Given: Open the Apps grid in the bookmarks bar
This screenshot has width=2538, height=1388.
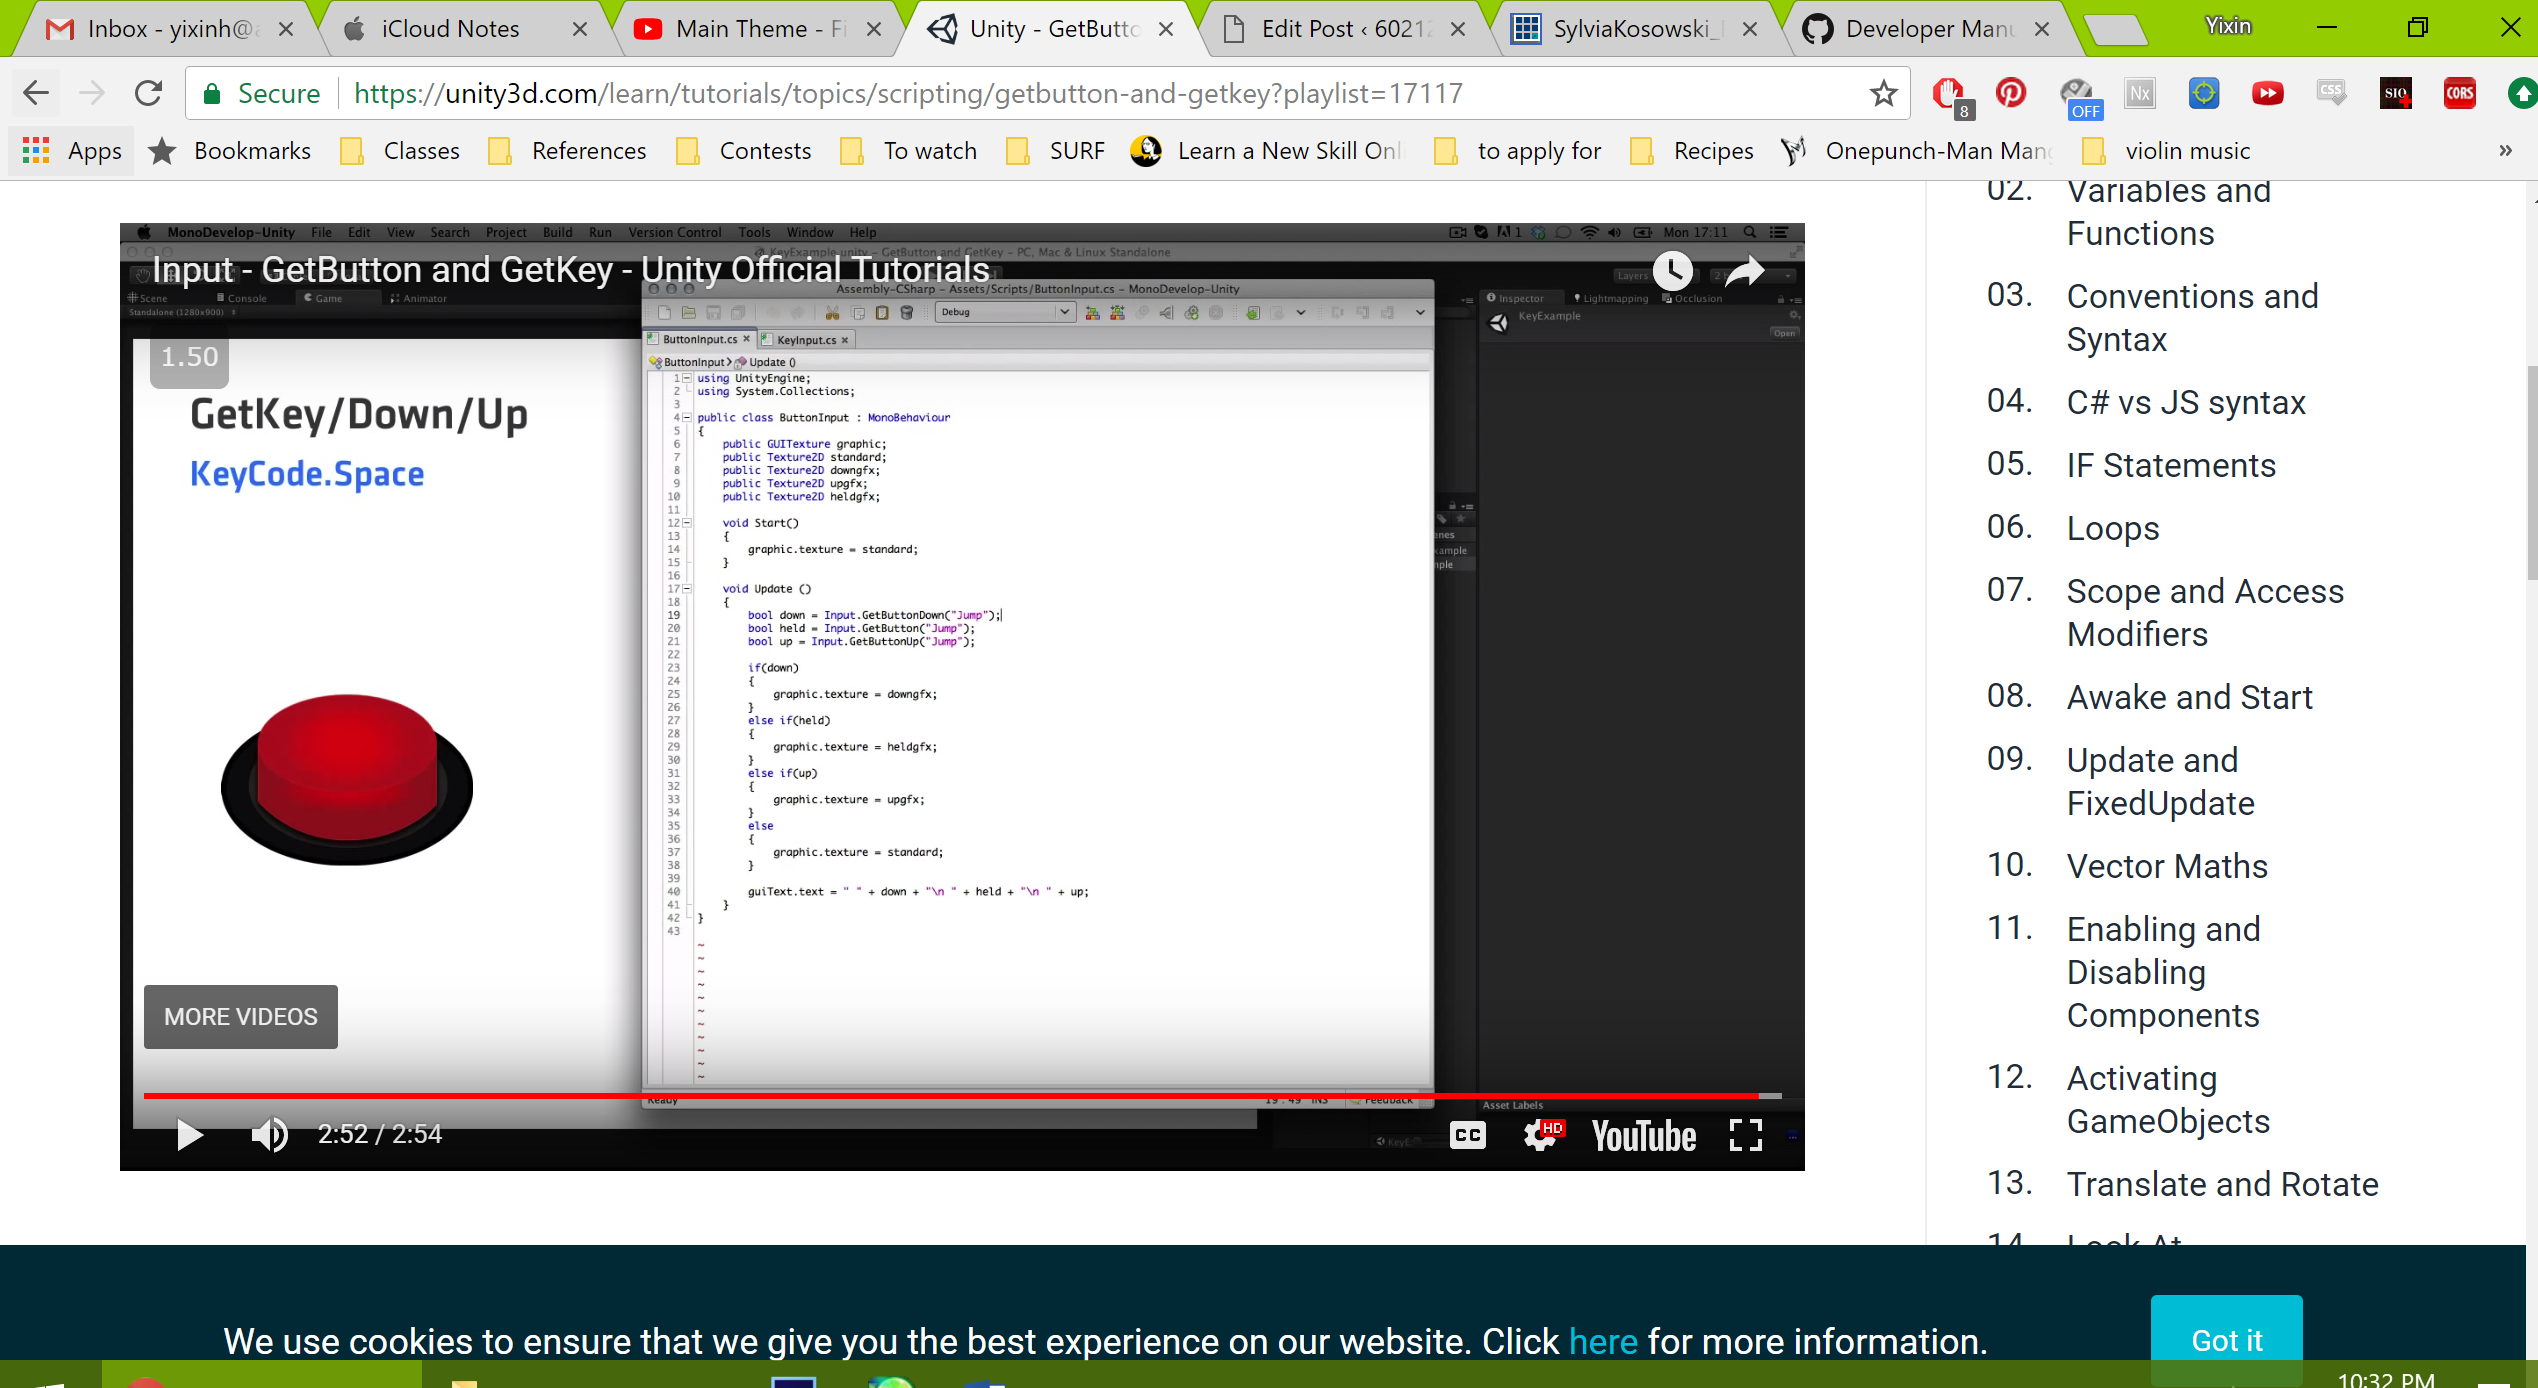Looking at the screenshot, I should (x=72, y=151).
